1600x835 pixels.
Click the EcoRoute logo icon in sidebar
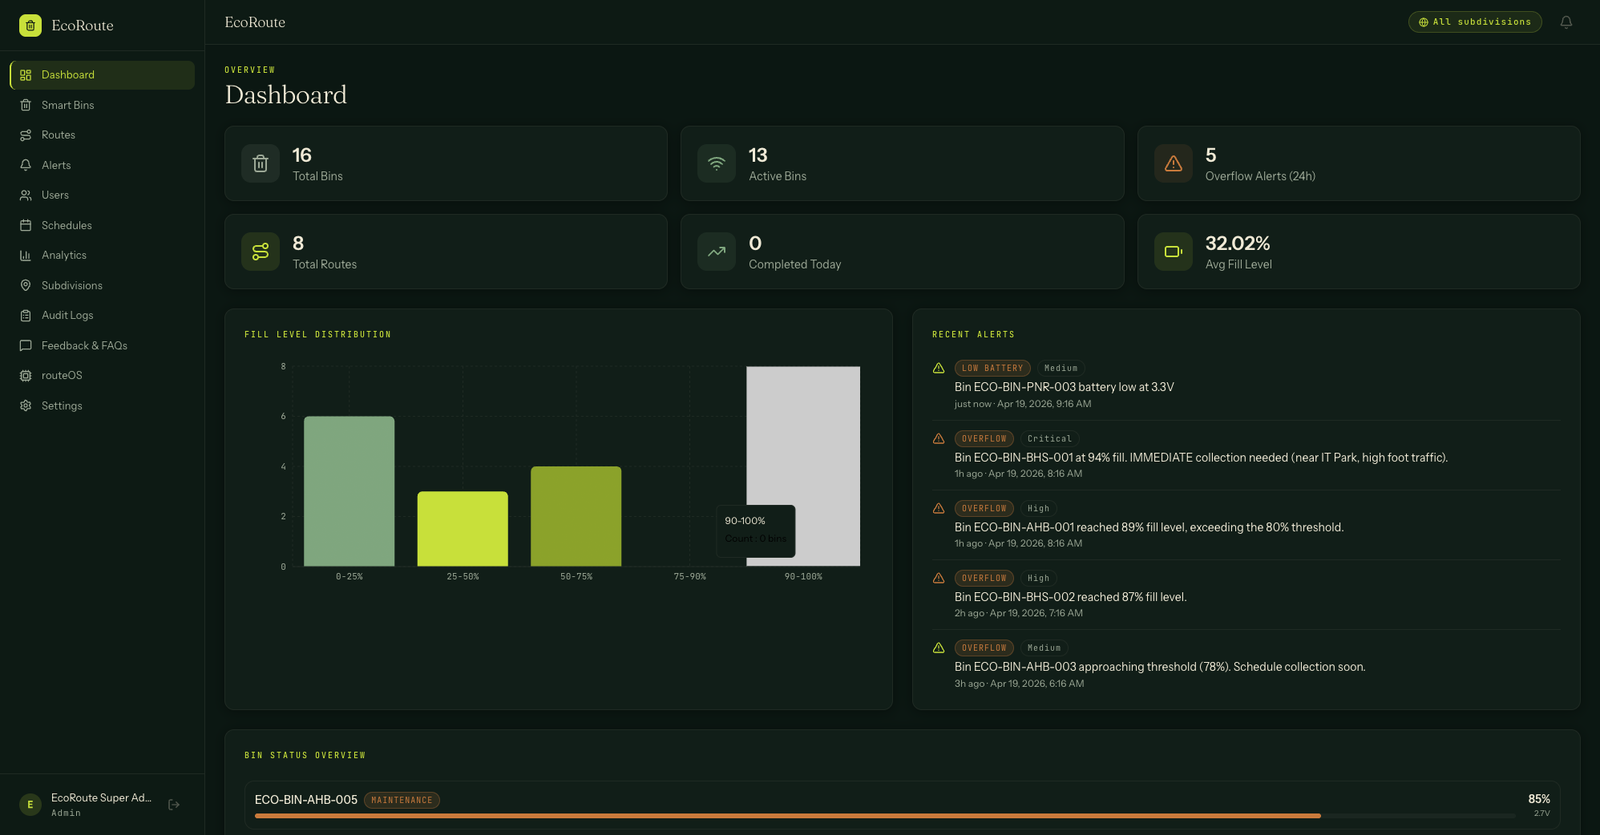[30, 25]
